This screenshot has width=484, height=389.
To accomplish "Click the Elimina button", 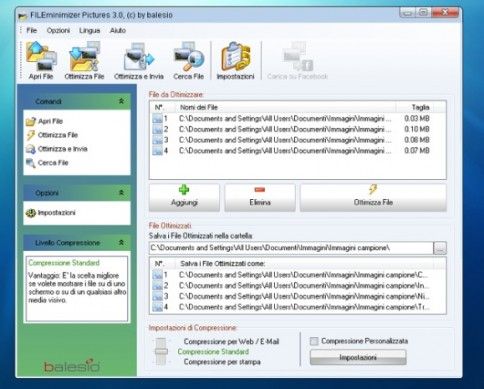I will tap(260, 197).
